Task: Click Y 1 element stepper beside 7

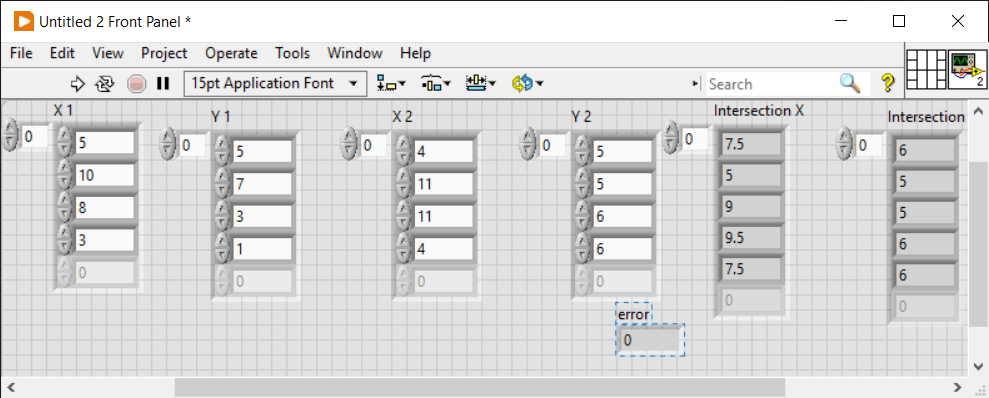Action: click(222, 184)
